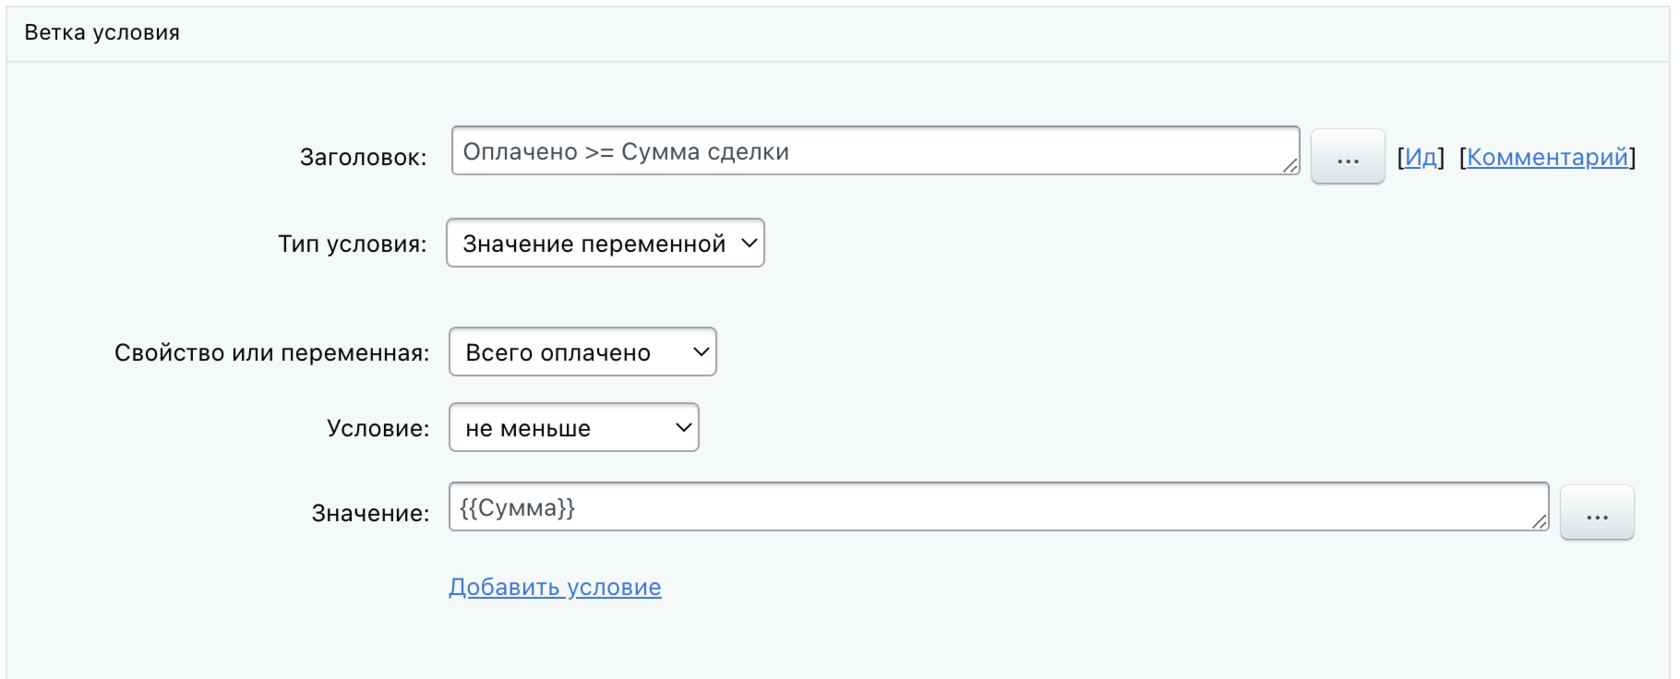1680x679 pixels.
Task: Click the Тип условия: label
Action: (x=352, y=244)
